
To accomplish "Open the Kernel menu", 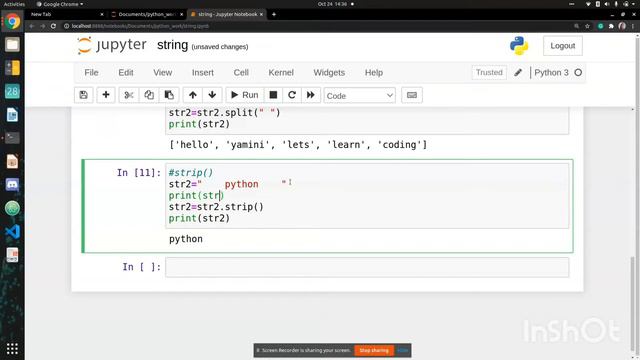I will (281, 73).
